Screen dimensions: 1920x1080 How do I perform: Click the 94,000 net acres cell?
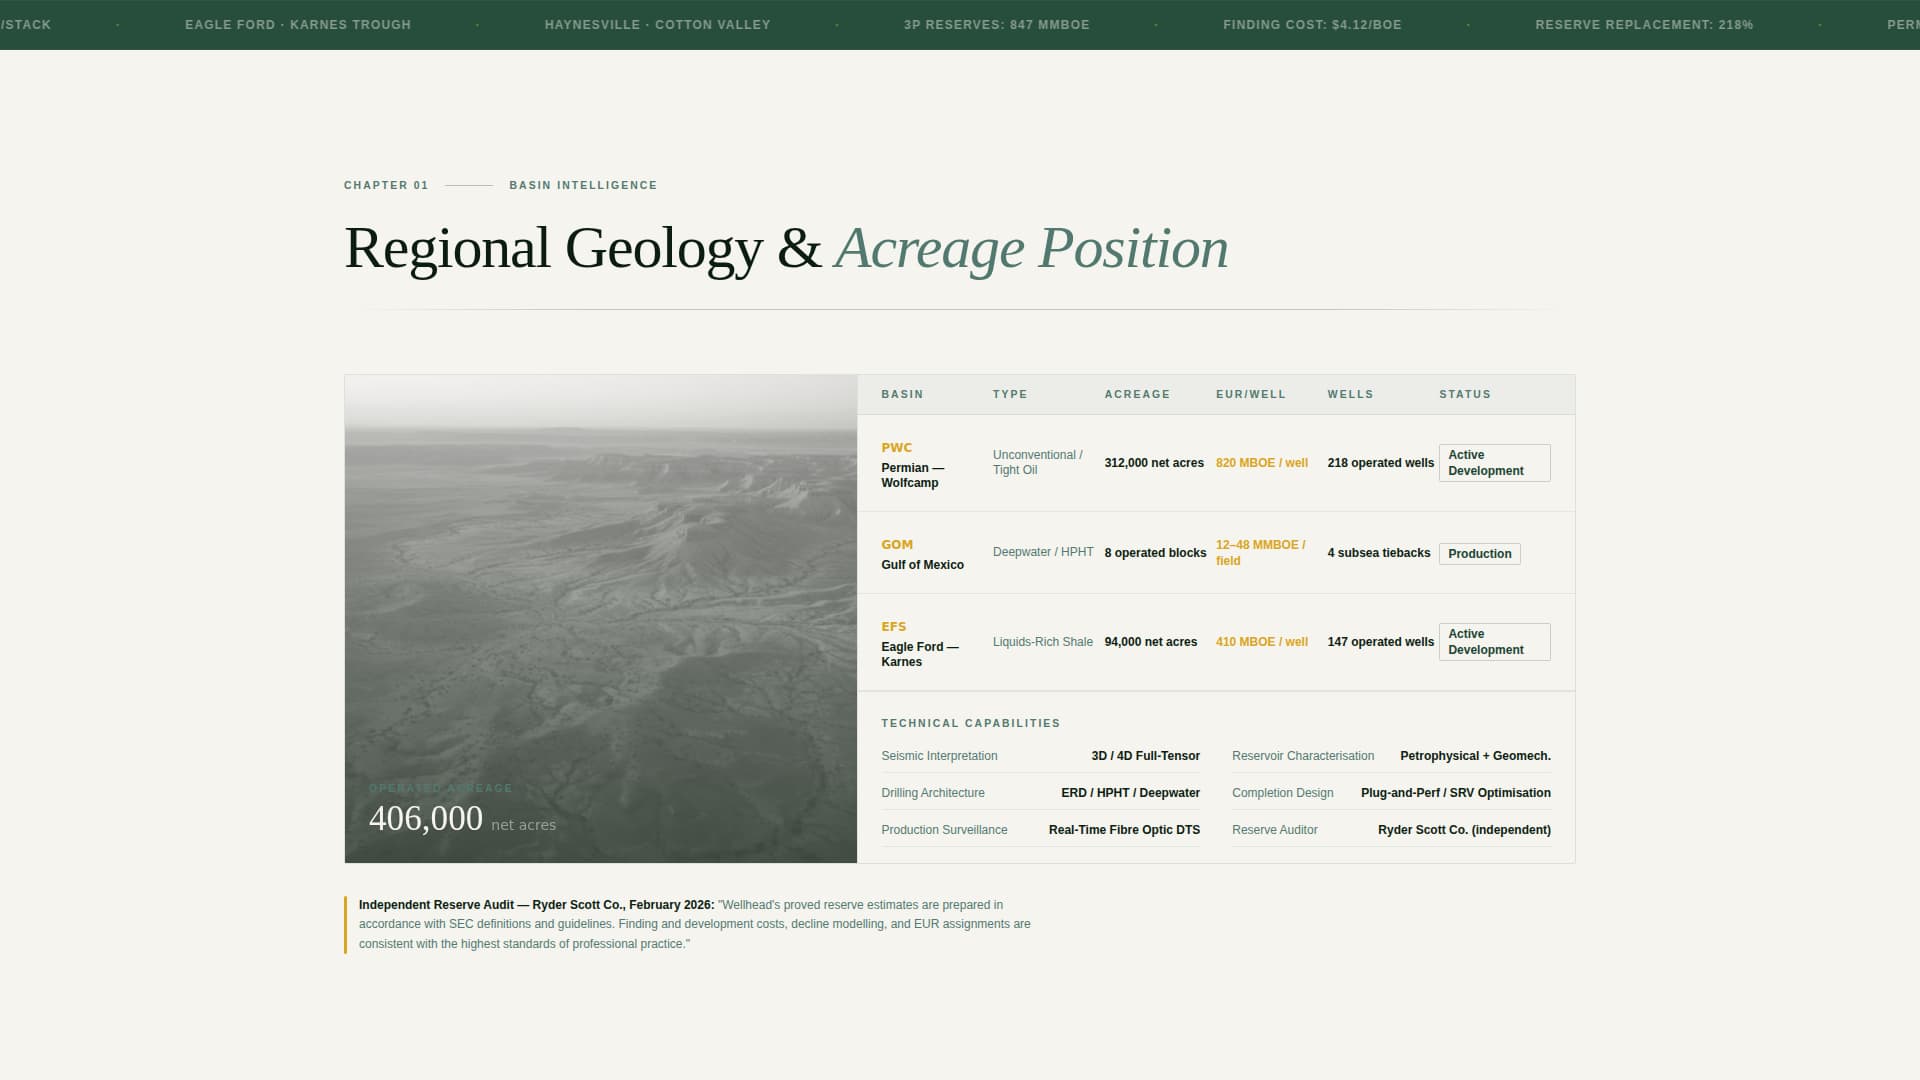pyautogui.click(x=1151, y=642)
